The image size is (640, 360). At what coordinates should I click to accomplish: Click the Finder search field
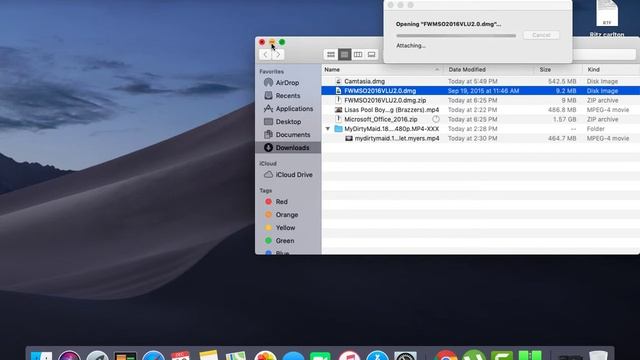pos(604,54)
